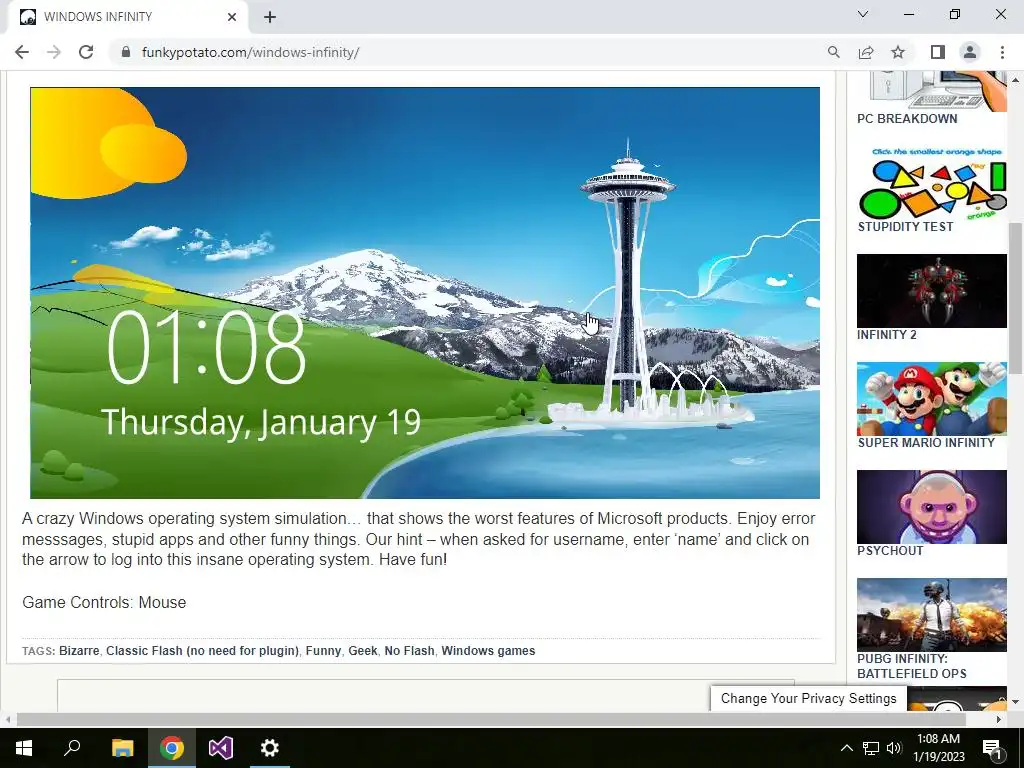
Task: Open File Explorer from the taskbar
Action: 122,748
